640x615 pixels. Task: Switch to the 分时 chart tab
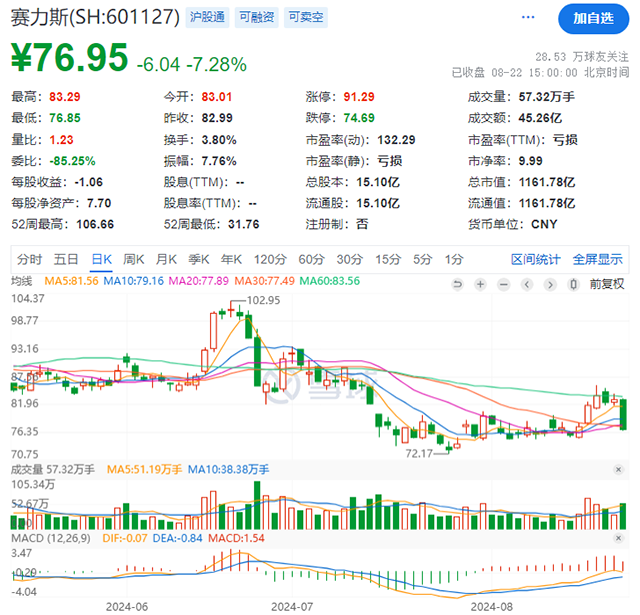(x=29, y=259)
